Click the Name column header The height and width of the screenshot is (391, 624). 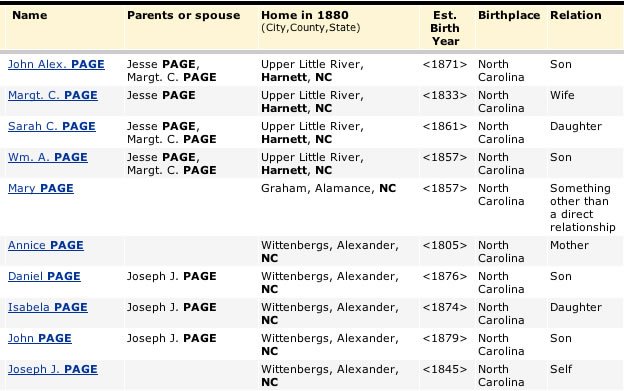click(30, 15)
